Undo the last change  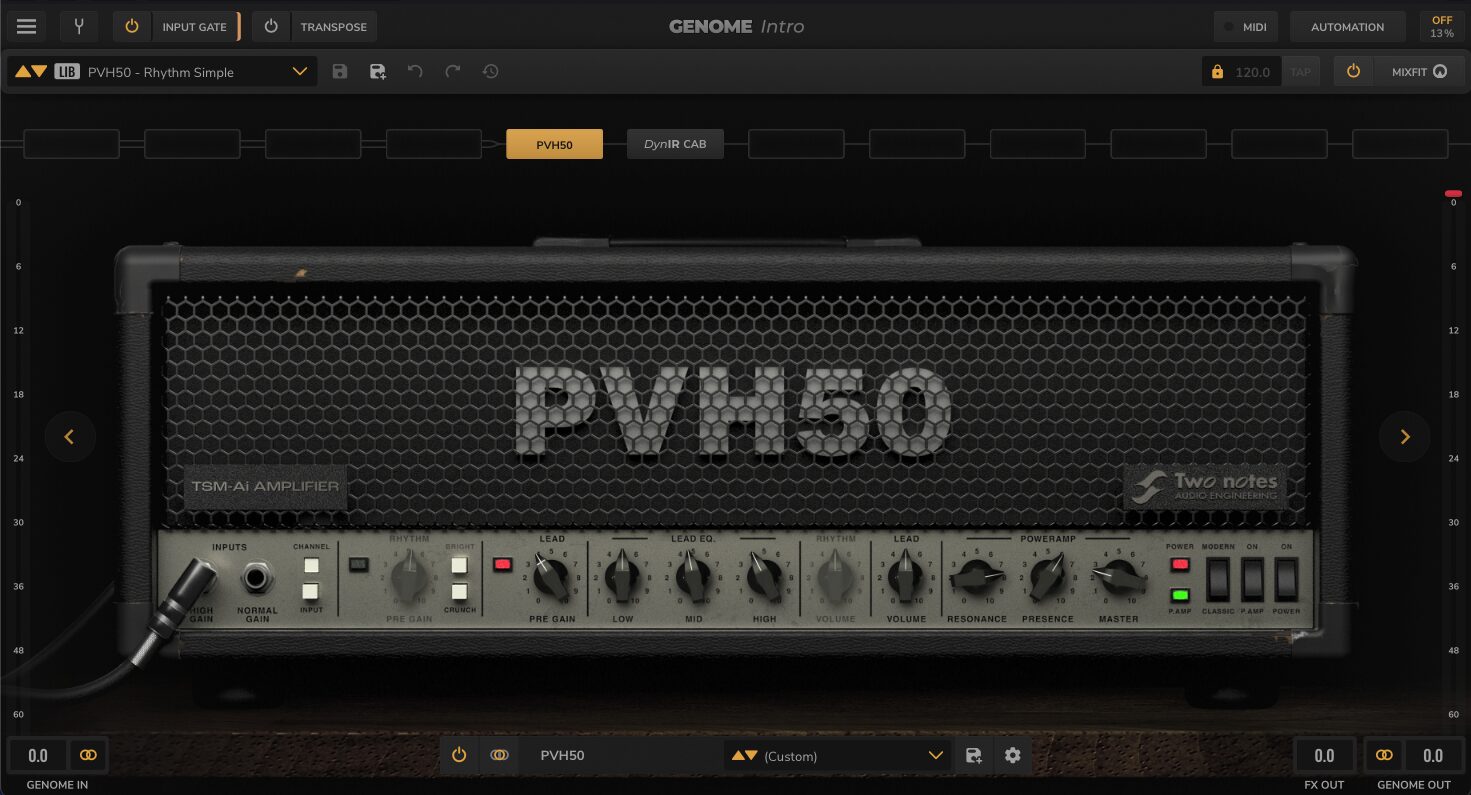(x=415, y=72)
